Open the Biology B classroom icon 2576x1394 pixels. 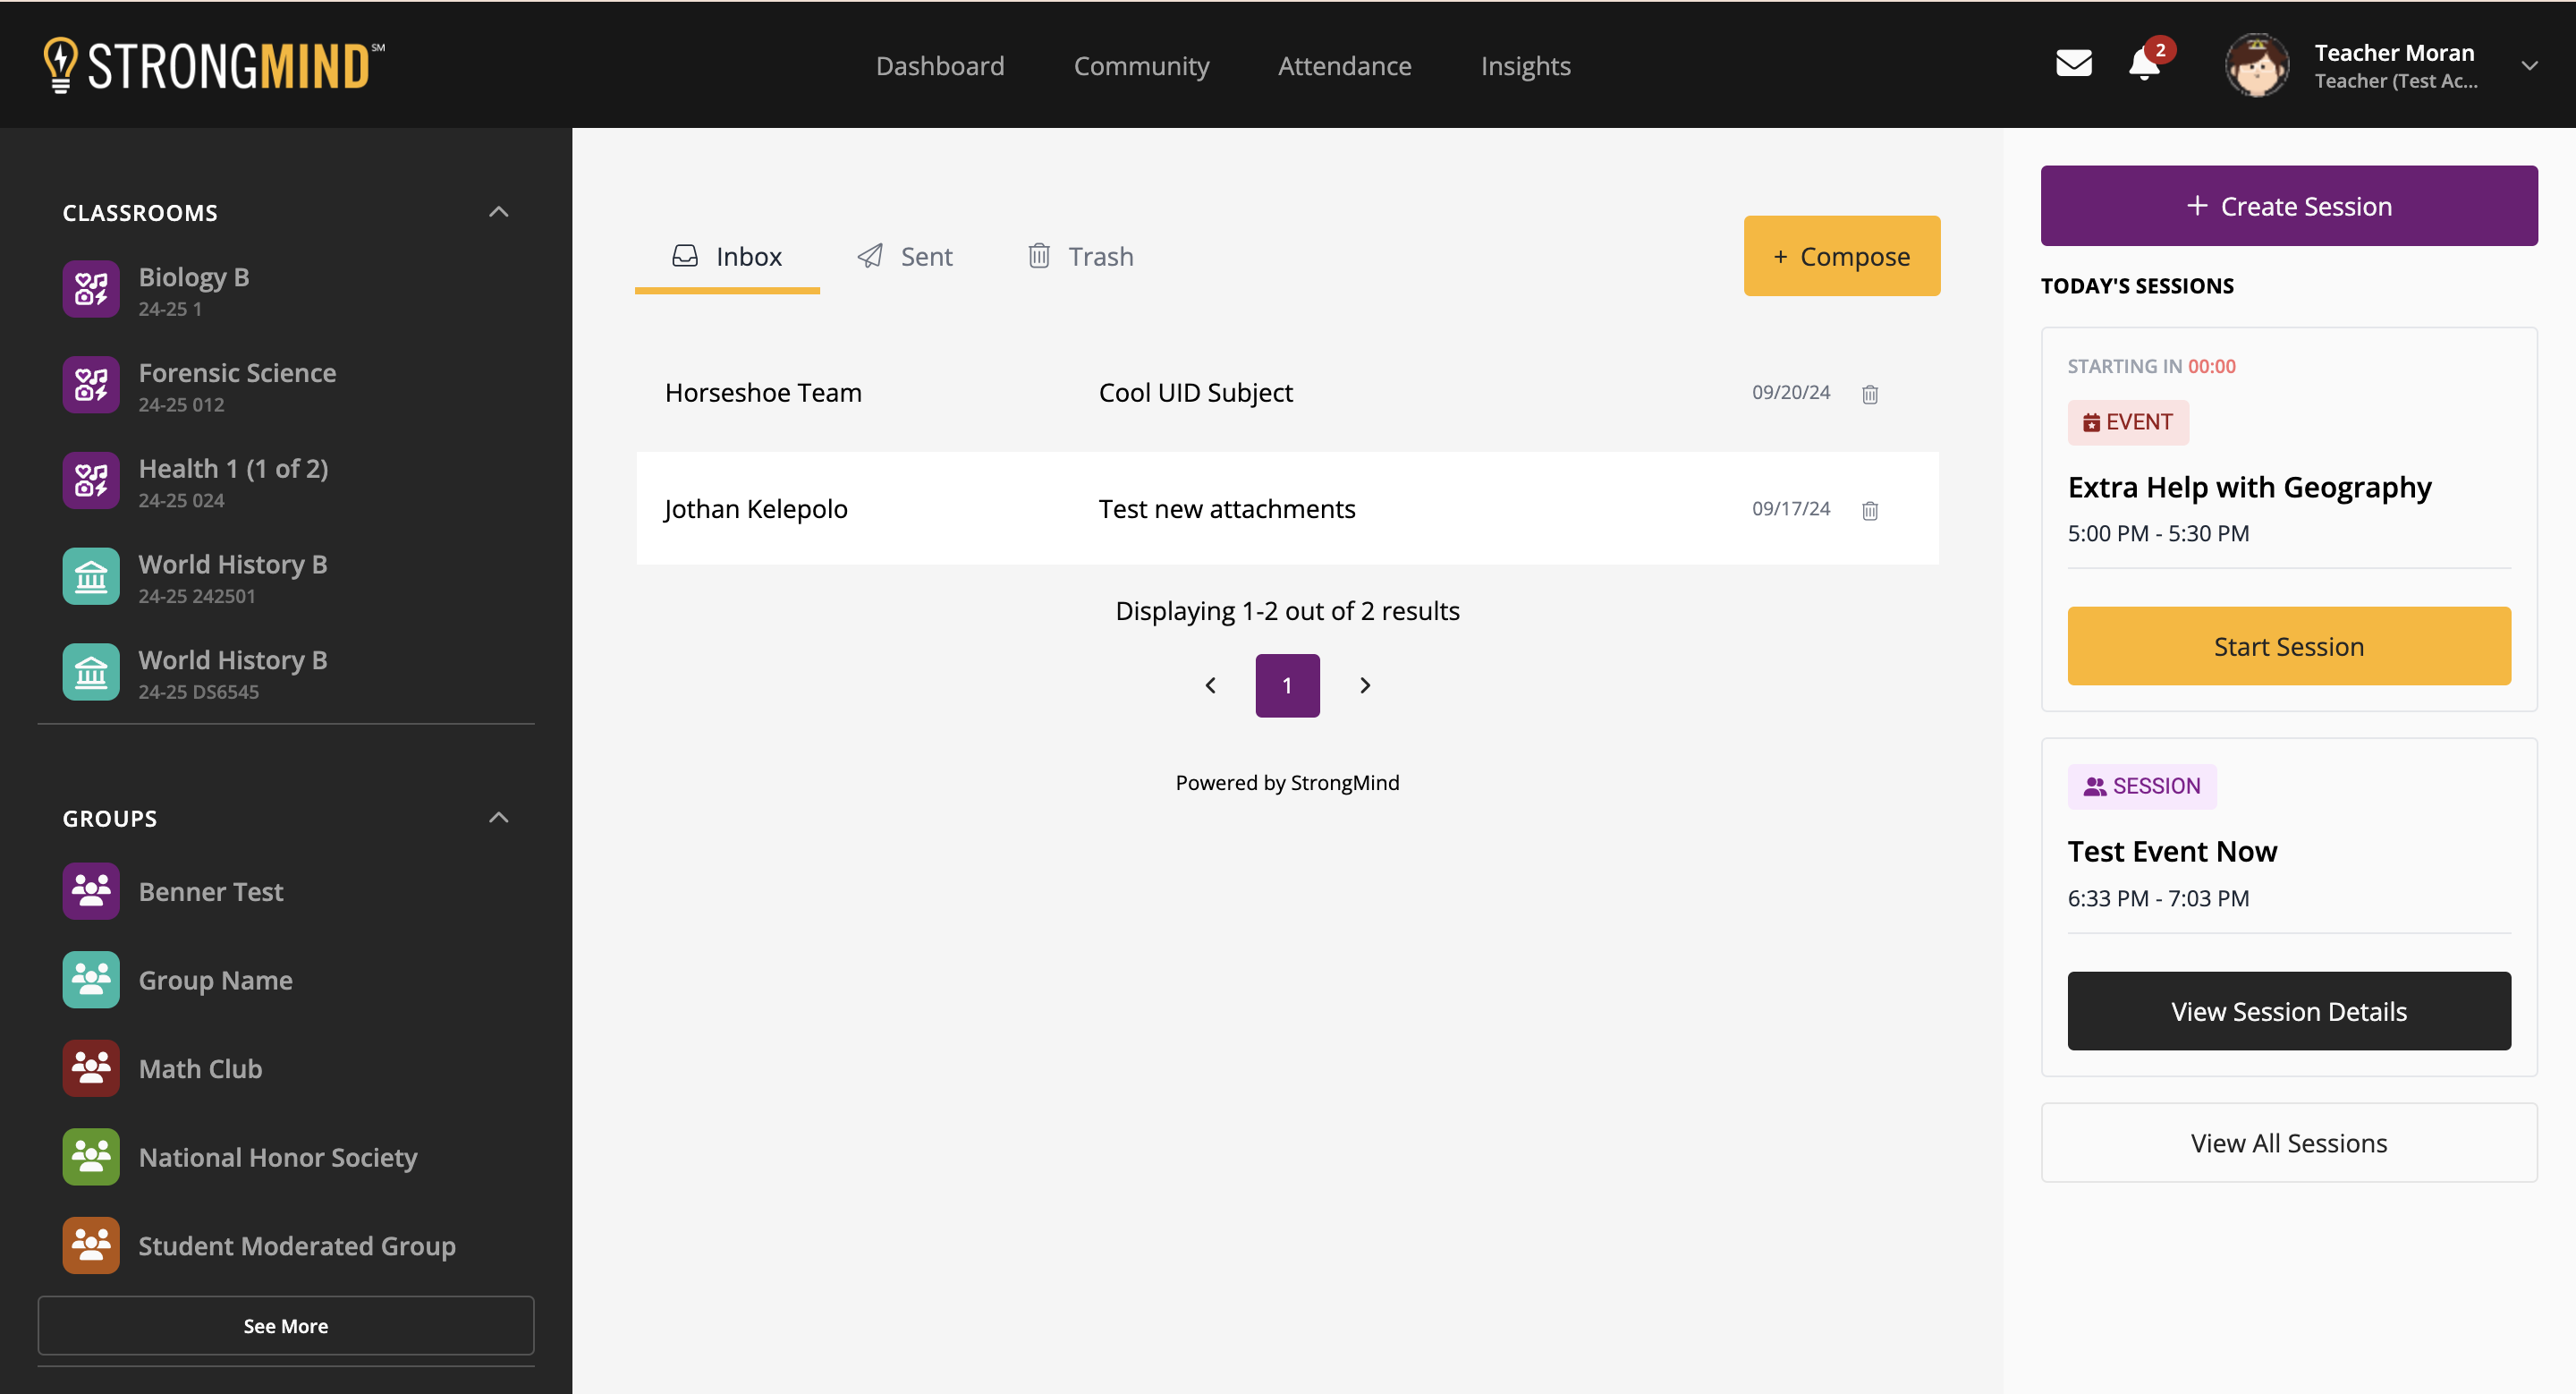coord(91,289)
